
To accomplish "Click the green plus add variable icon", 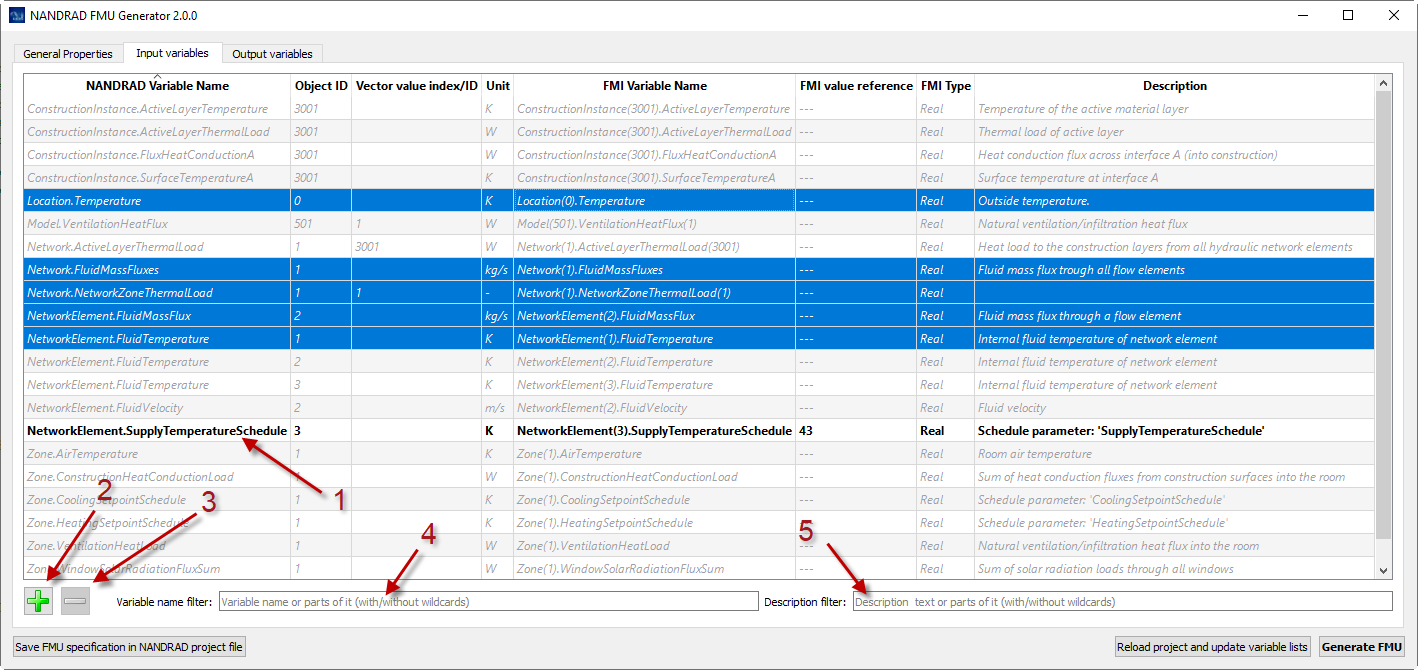I will (x=39, y=601).
